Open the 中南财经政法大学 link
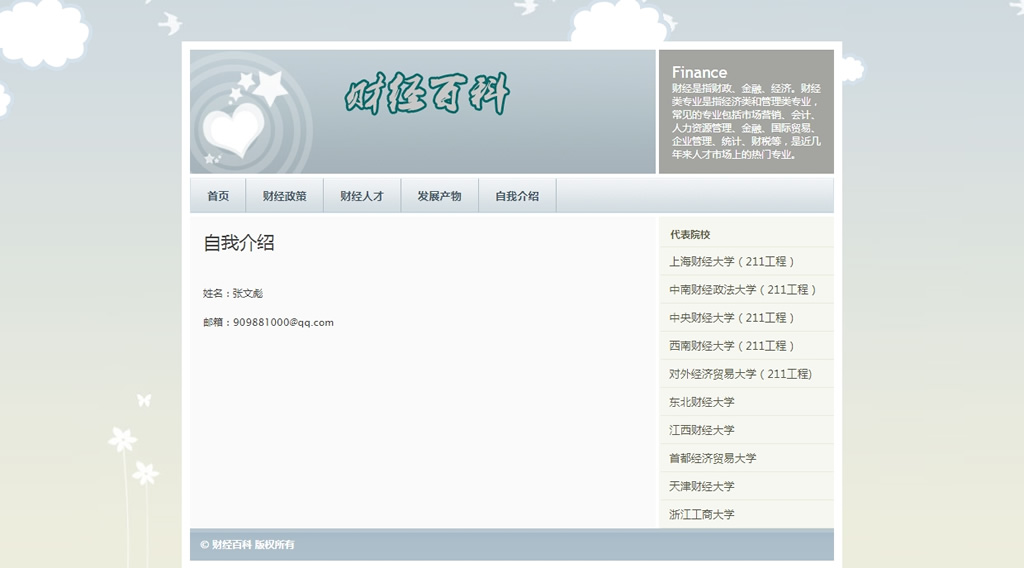This screenshot has height=568, width=1024. click(x=743, y=290)
